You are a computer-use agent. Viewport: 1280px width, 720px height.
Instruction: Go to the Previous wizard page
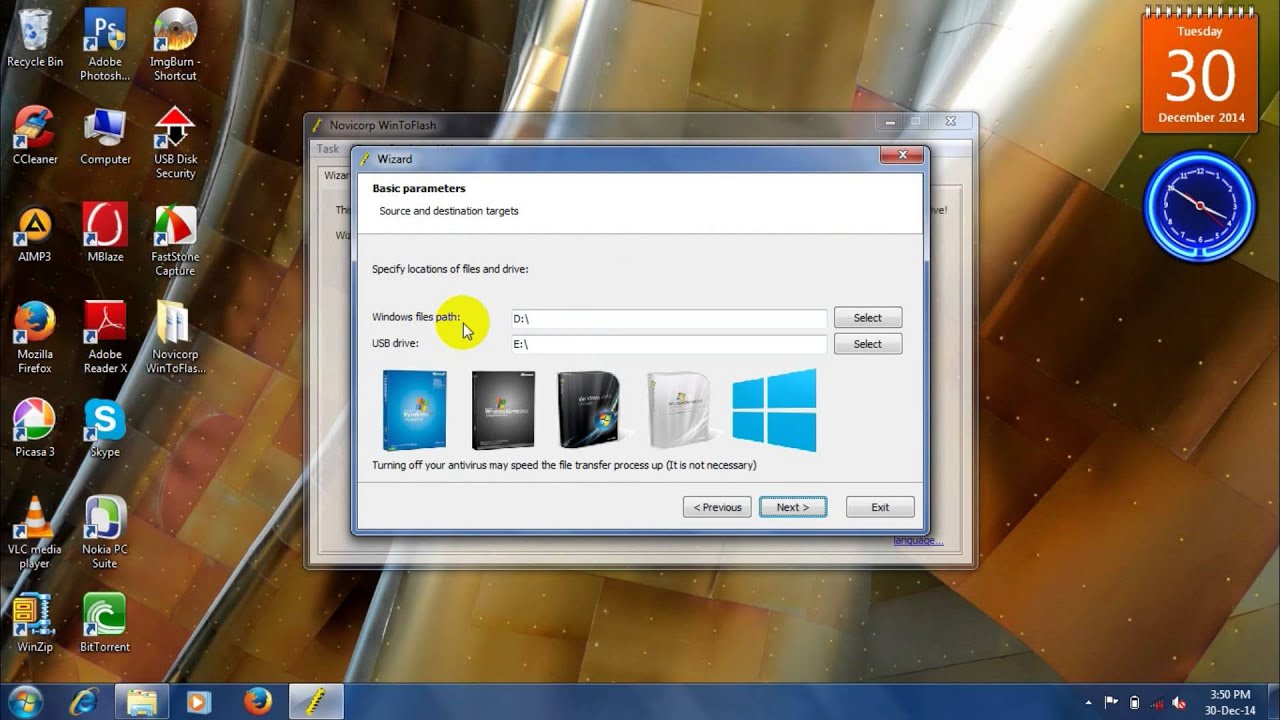tap(717, 507)
